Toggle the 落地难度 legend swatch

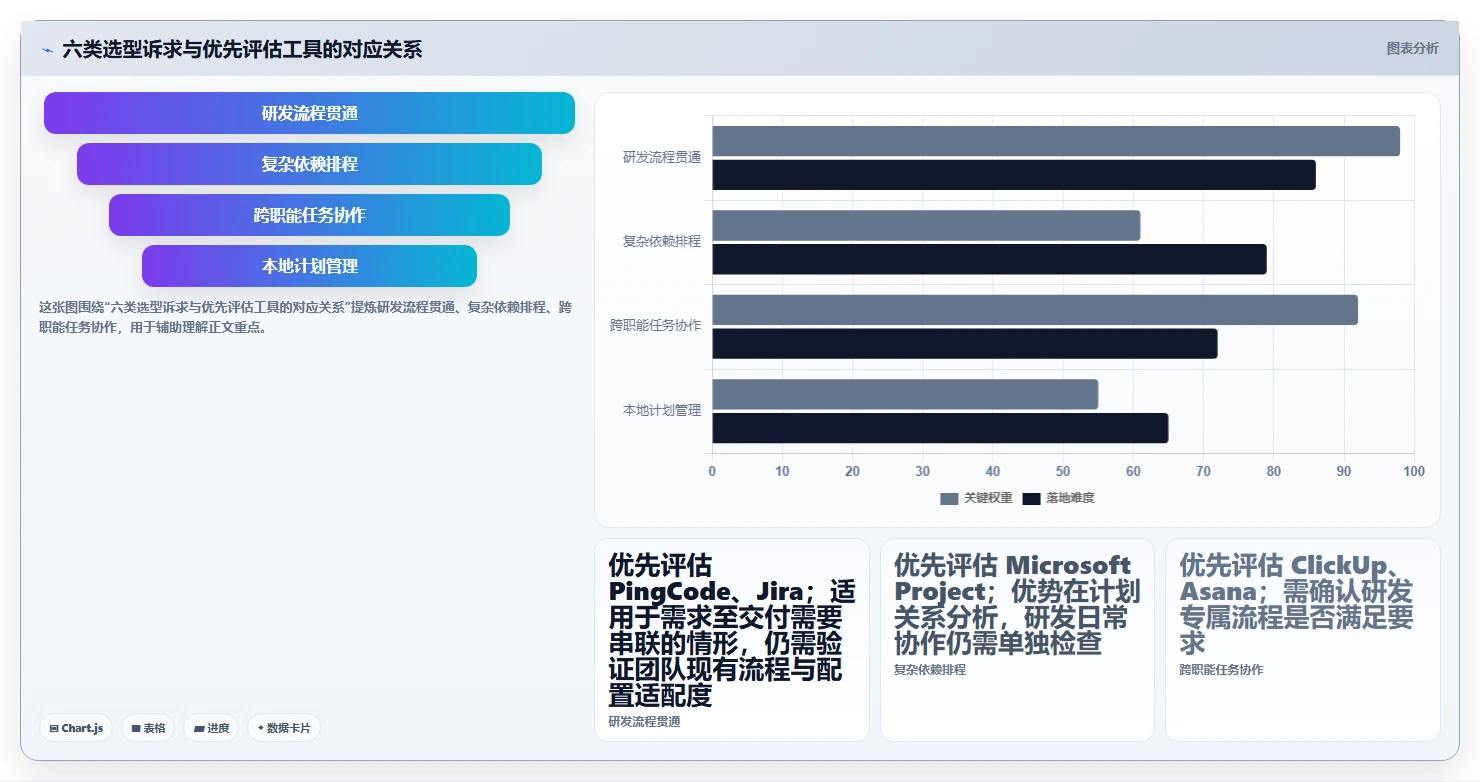tap(1031, 498)
